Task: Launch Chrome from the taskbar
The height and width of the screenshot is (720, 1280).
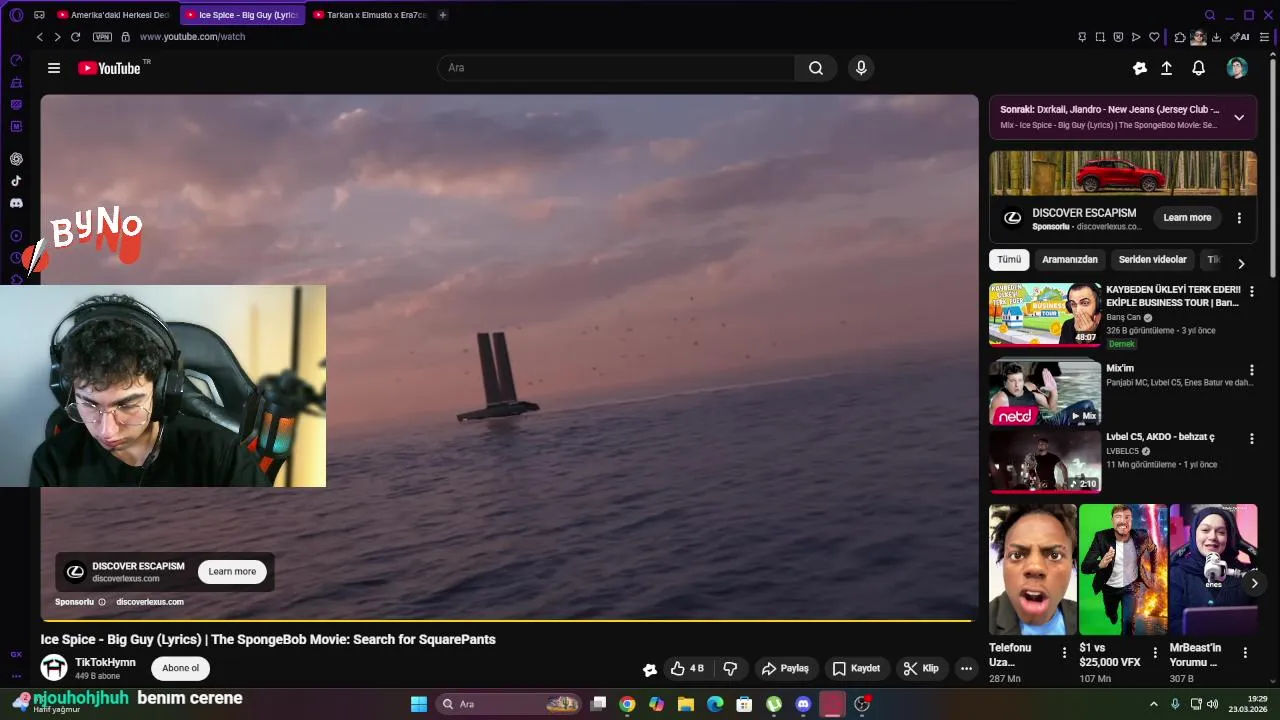Action: coord(627,704)
